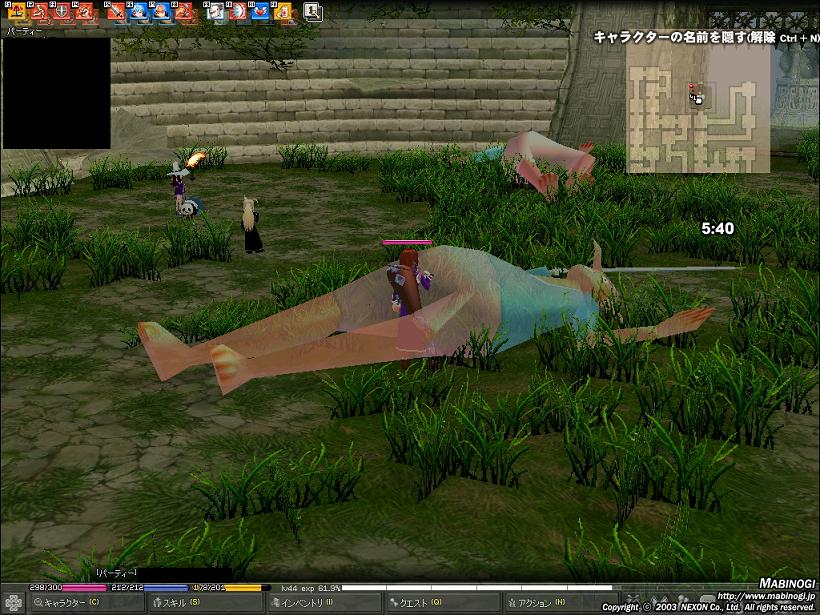This screenshot has width=820, height=615.
Task: Activate the F2 red skill hotkey icon
Action: (40, 11)
